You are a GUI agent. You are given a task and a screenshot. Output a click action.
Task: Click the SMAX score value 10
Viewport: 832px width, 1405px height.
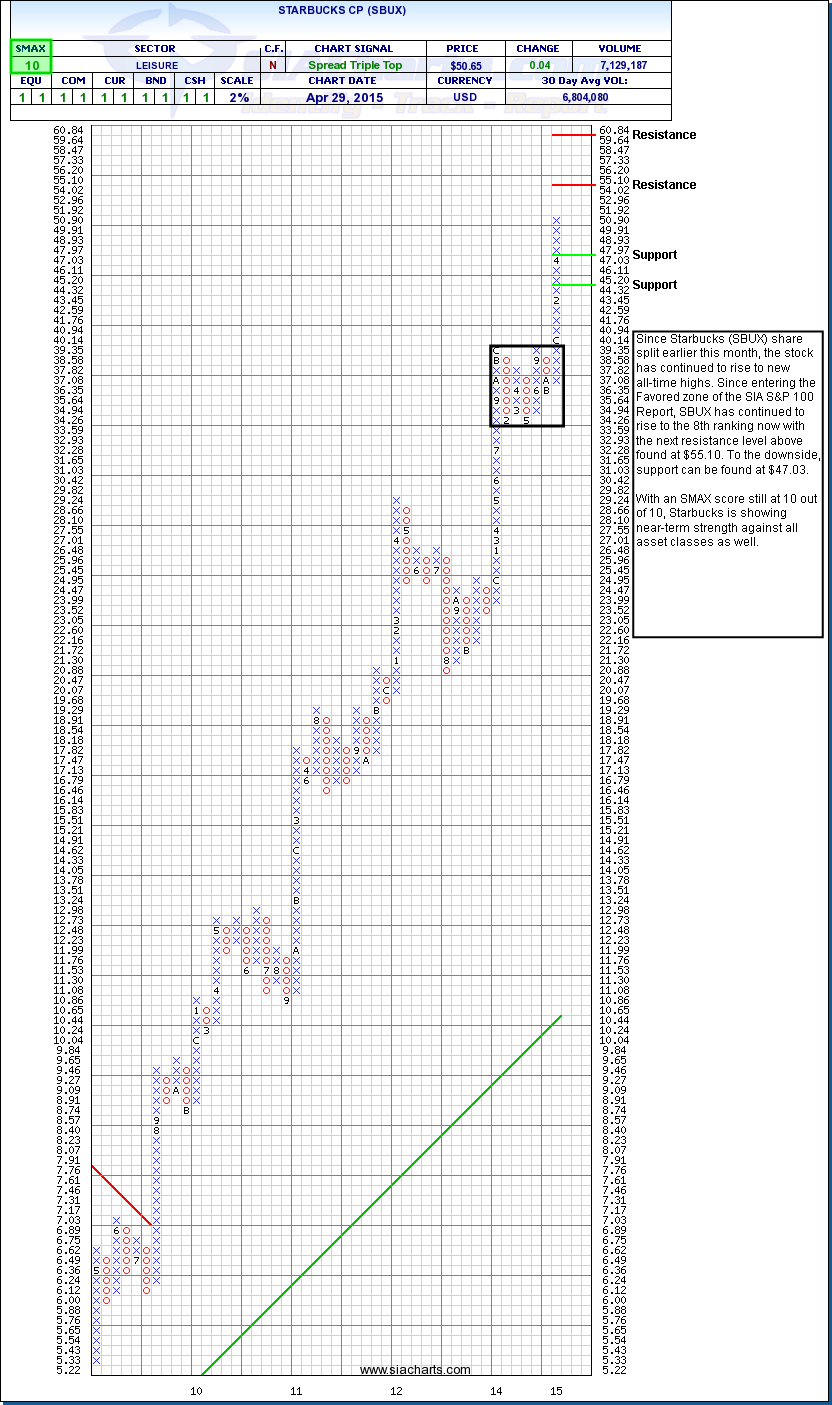31,65
